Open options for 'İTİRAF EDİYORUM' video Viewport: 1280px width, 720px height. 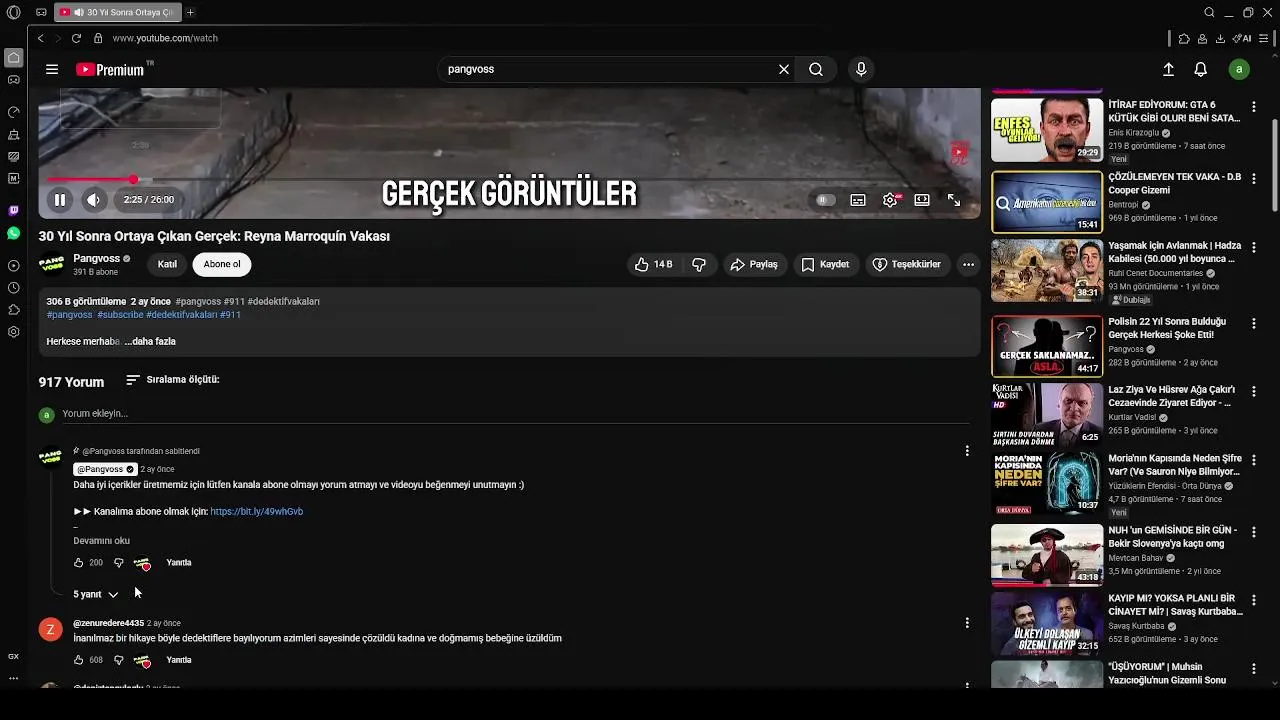tap(1254, 107)
